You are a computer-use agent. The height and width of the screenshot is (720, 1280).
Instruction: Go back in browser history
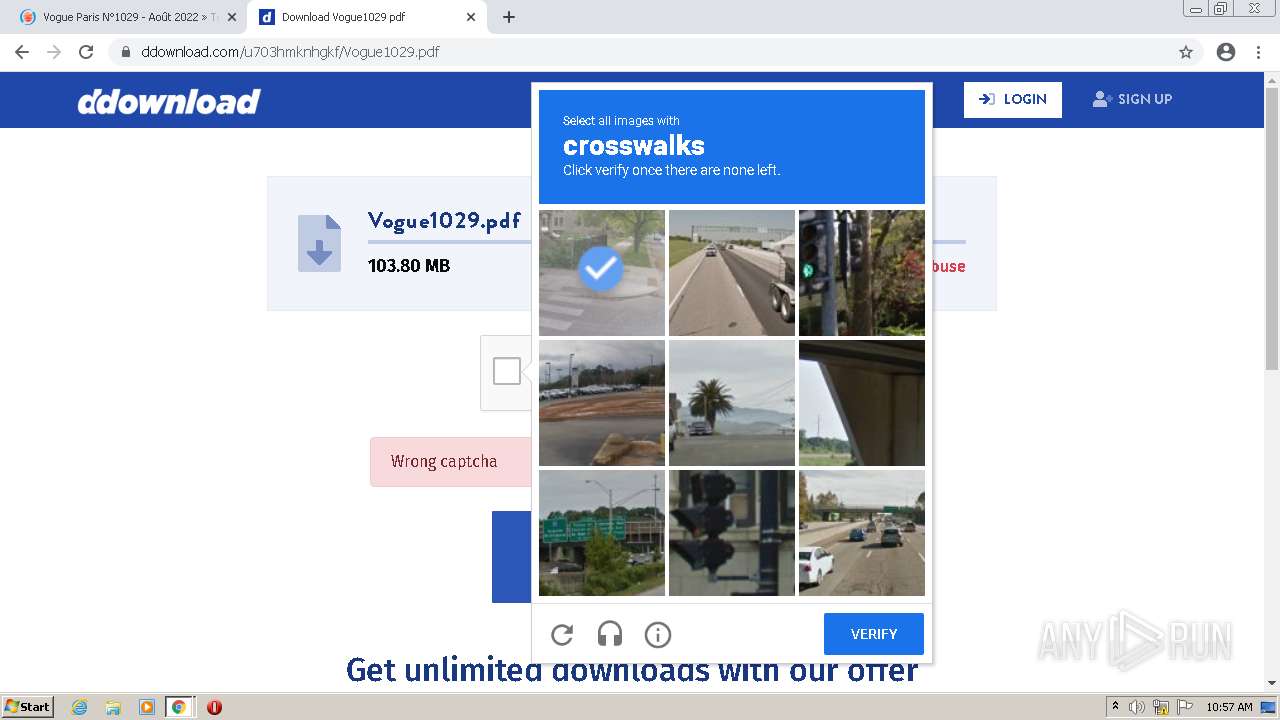click(22, 52)
